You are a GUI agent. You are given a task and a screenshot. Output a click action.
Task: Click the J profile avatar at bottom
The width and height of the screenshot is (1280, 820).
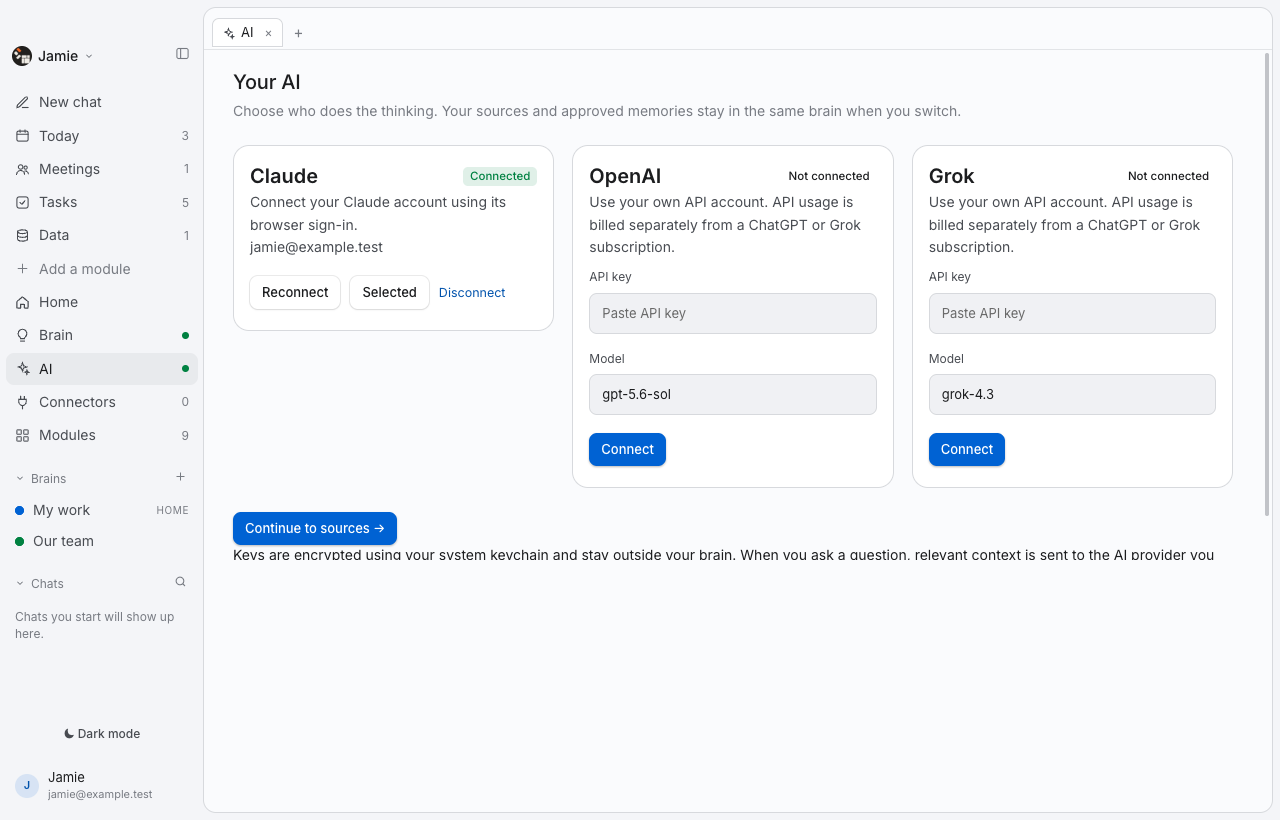pyautogui.click(x=27, y=785)
